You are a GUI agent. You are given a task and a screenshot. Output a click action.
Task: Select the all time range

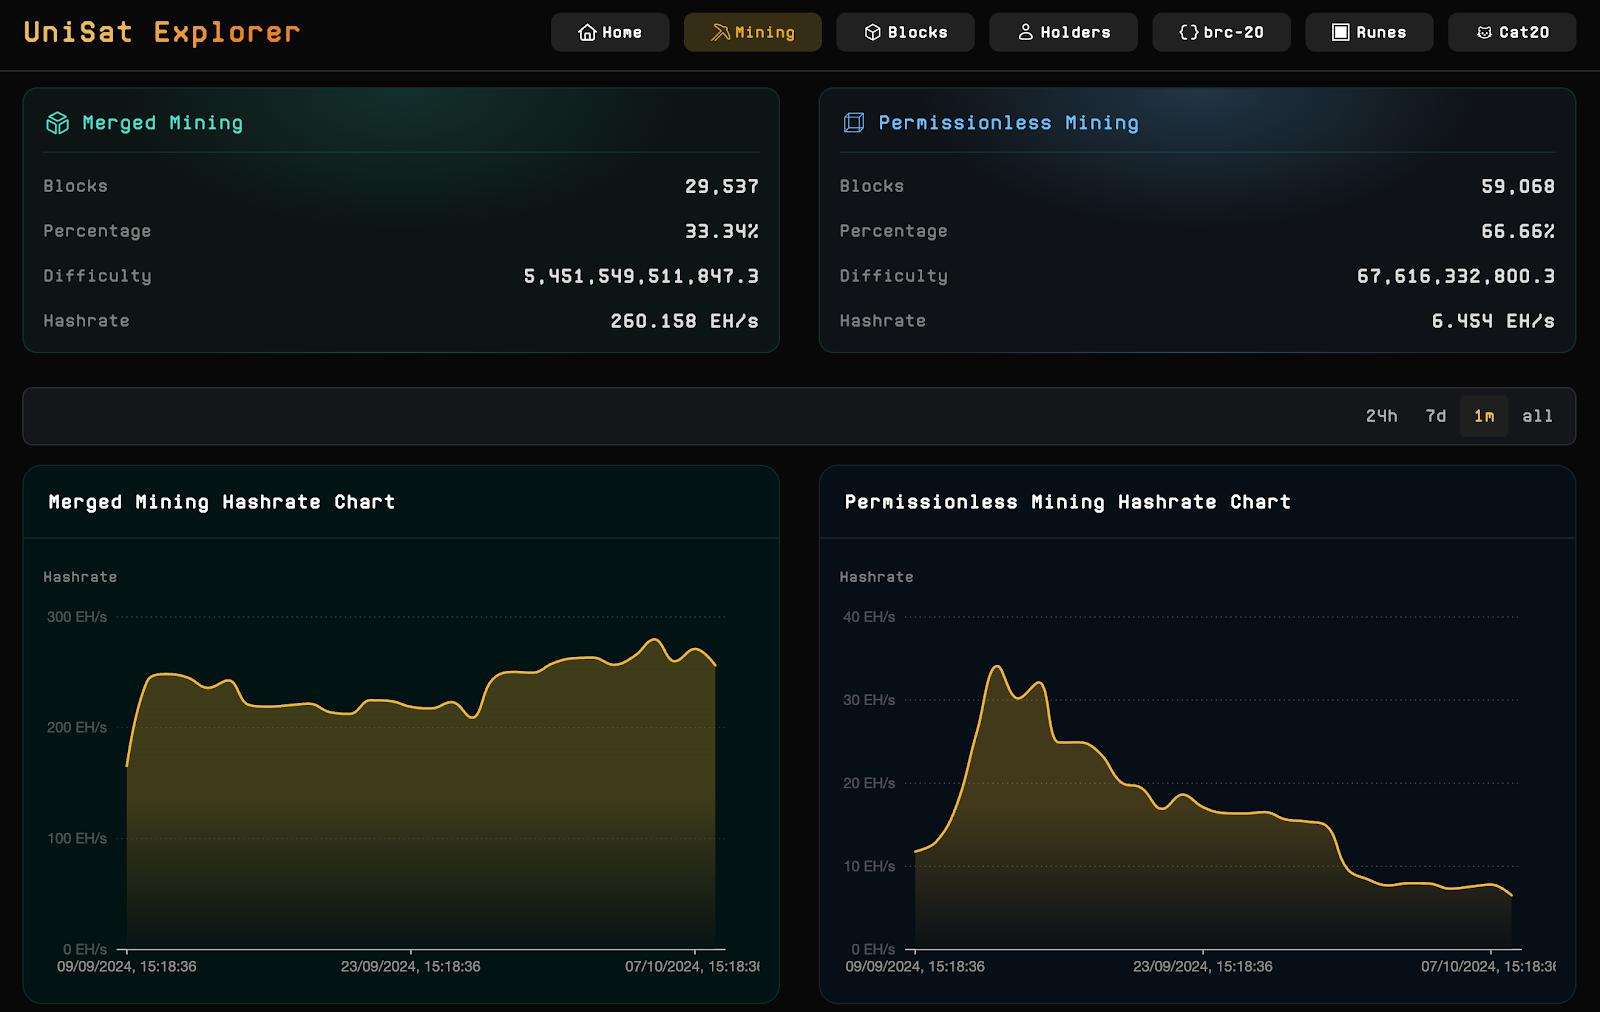pyautogui.click(x=1538, y=416)
